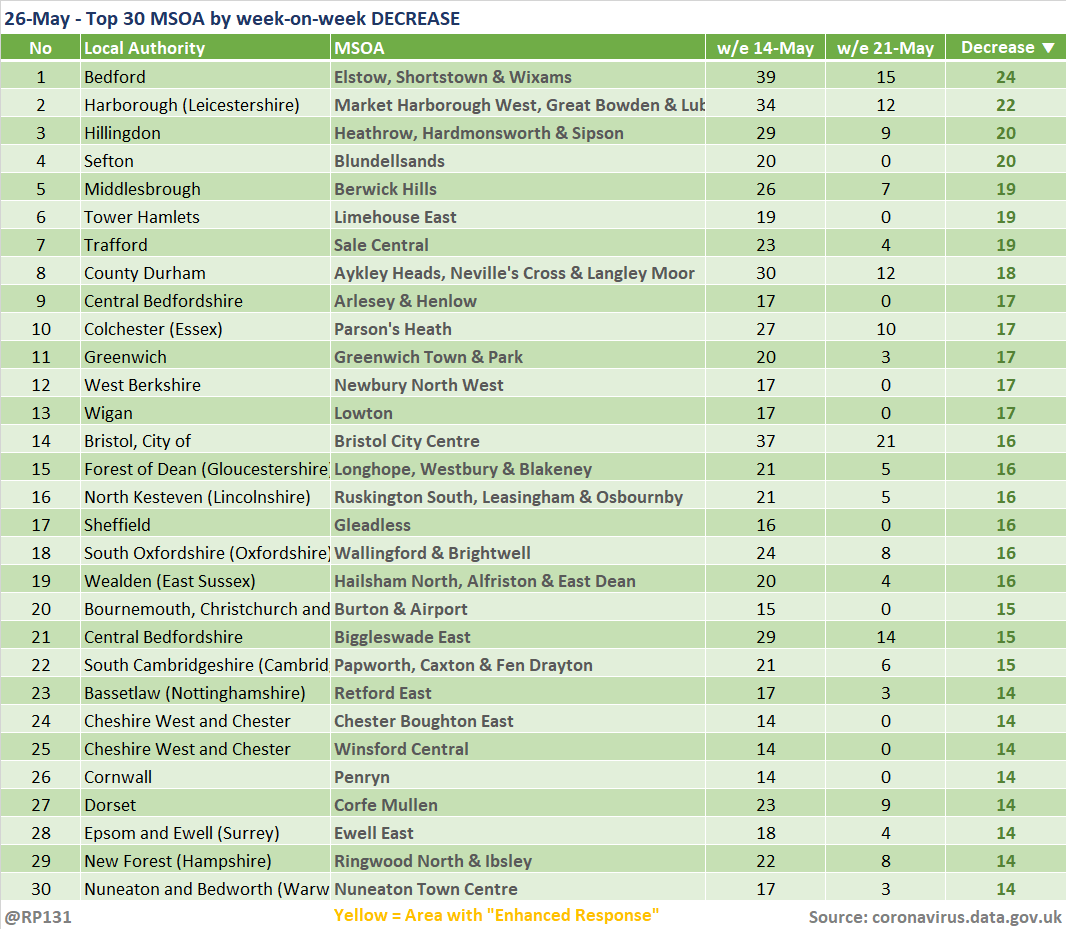Select the 'Colchester (Essex)' cell
1066x929 pixels.
tap(205, 328)
